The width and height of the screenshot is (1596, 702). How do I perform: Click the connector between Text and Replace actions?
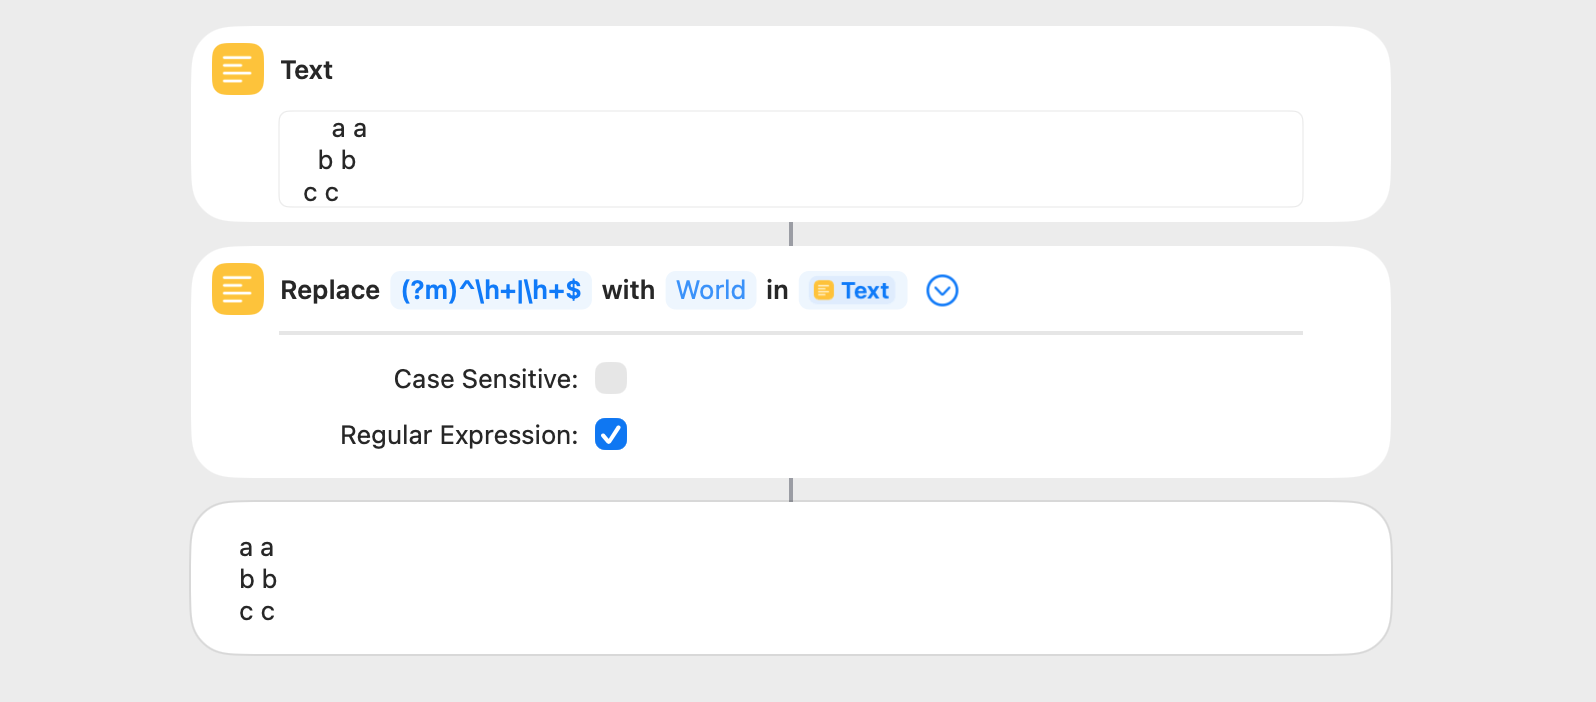click(790, 234)
